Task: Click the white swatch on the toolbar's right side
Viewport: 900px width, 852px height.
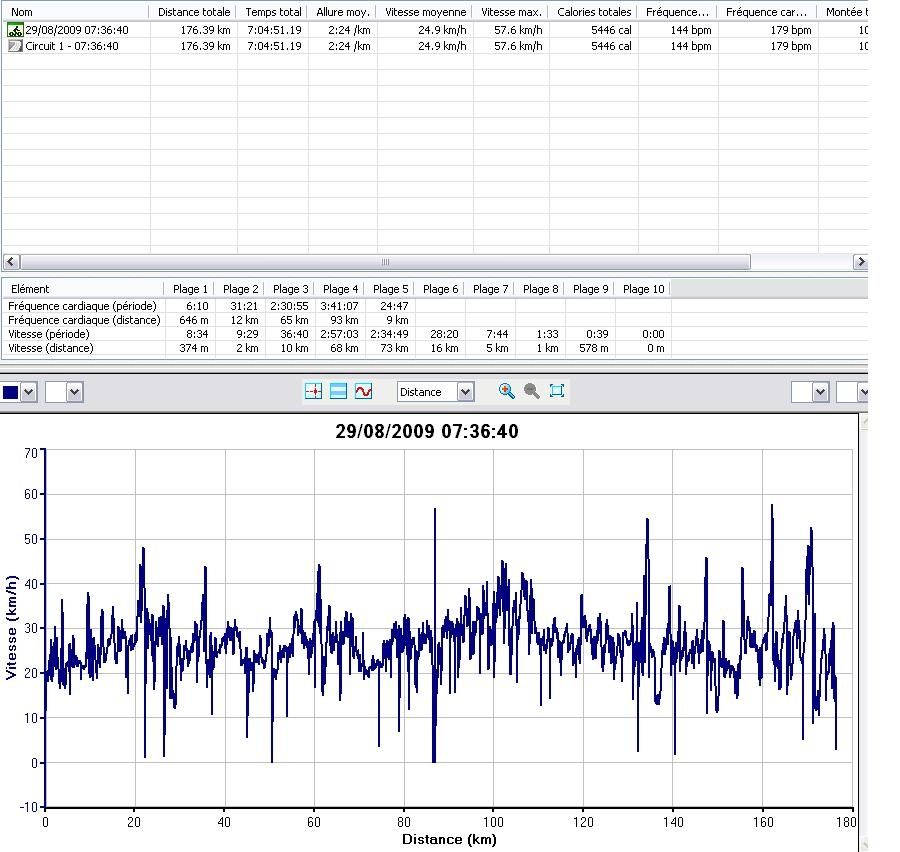Action: point(802,393)
